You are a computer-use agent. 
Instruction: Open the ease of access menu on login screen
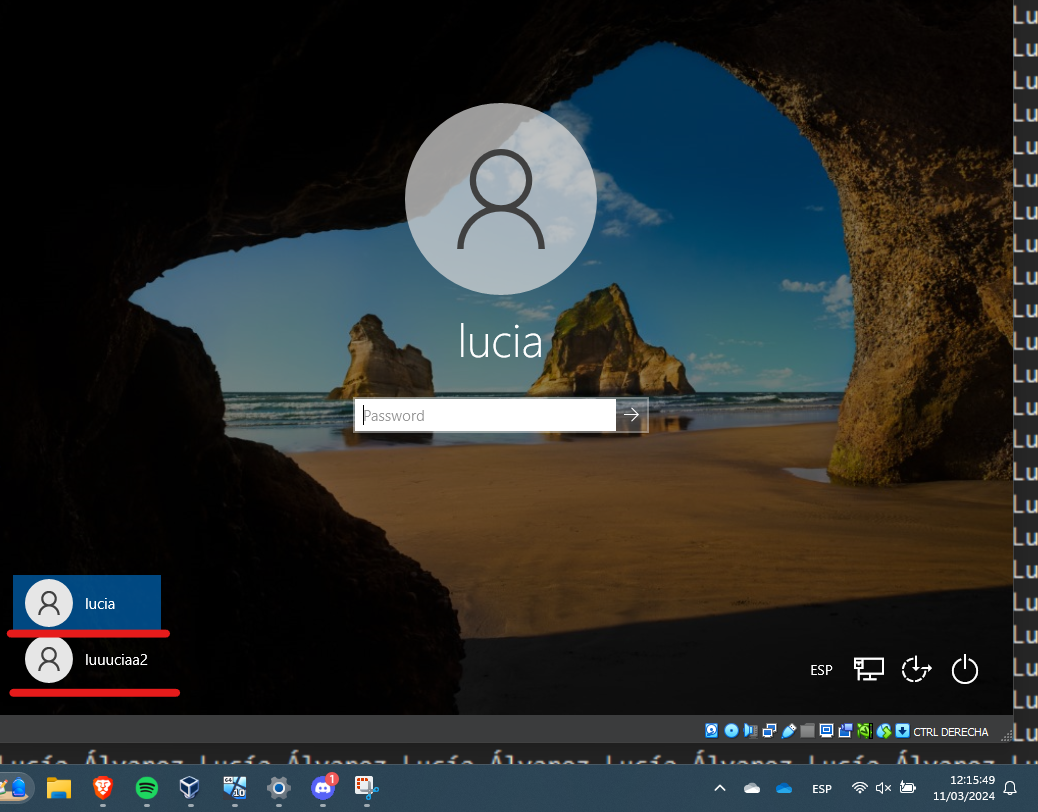pos(915,669)
